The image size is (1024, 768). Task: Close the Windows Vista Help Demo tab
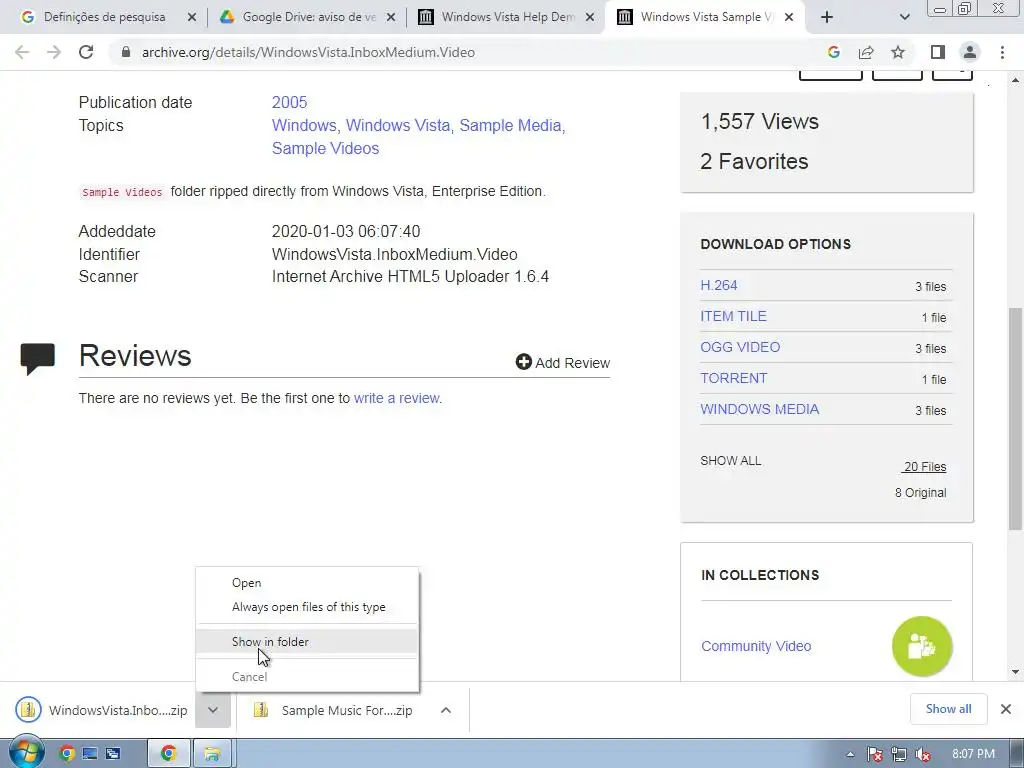590,18
